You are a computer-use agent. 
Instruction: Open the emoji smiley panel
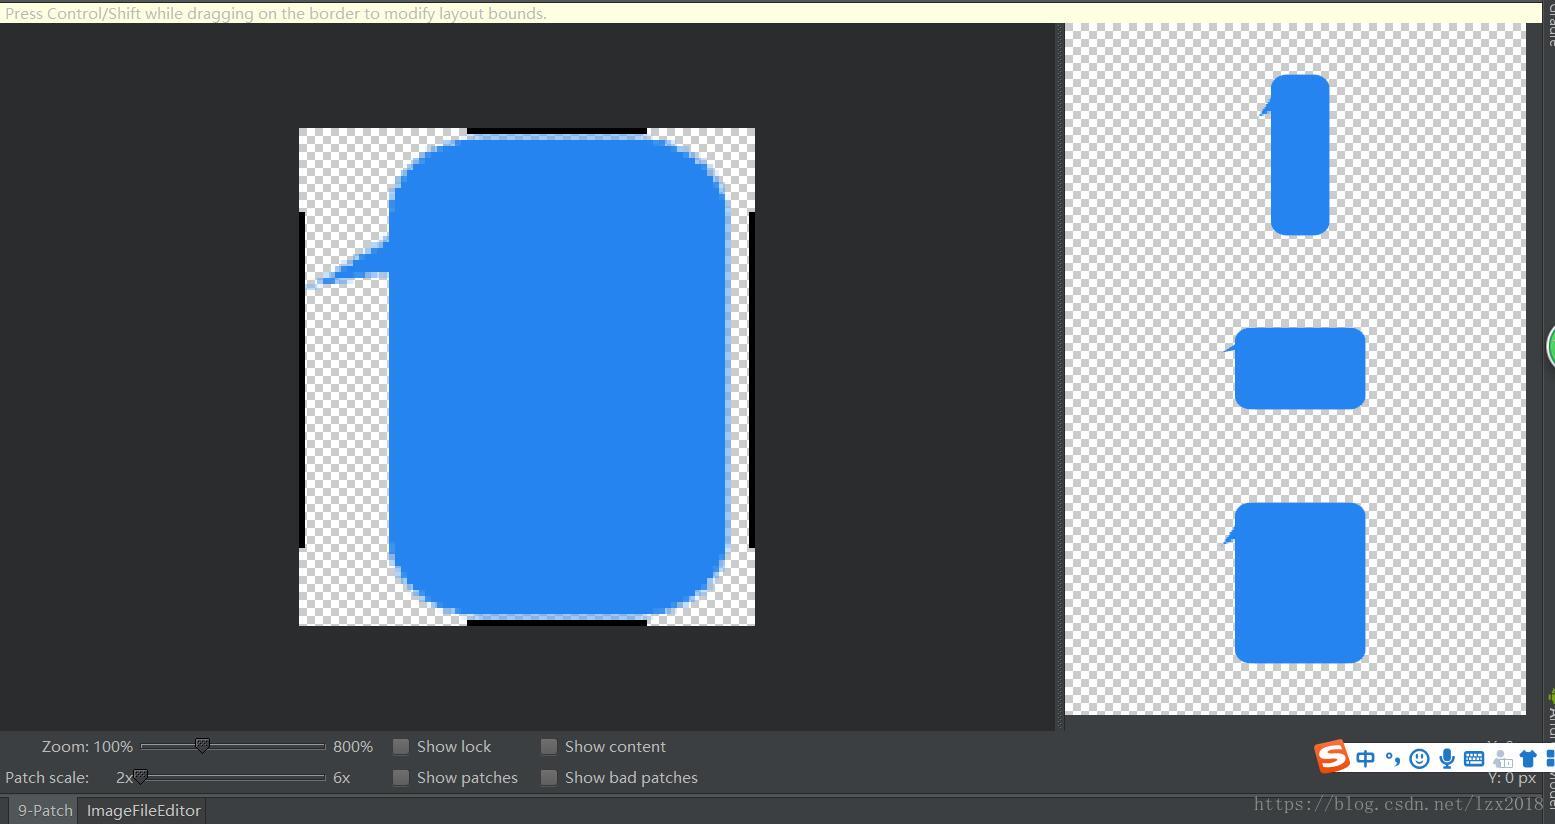[x=1419, y=759]
